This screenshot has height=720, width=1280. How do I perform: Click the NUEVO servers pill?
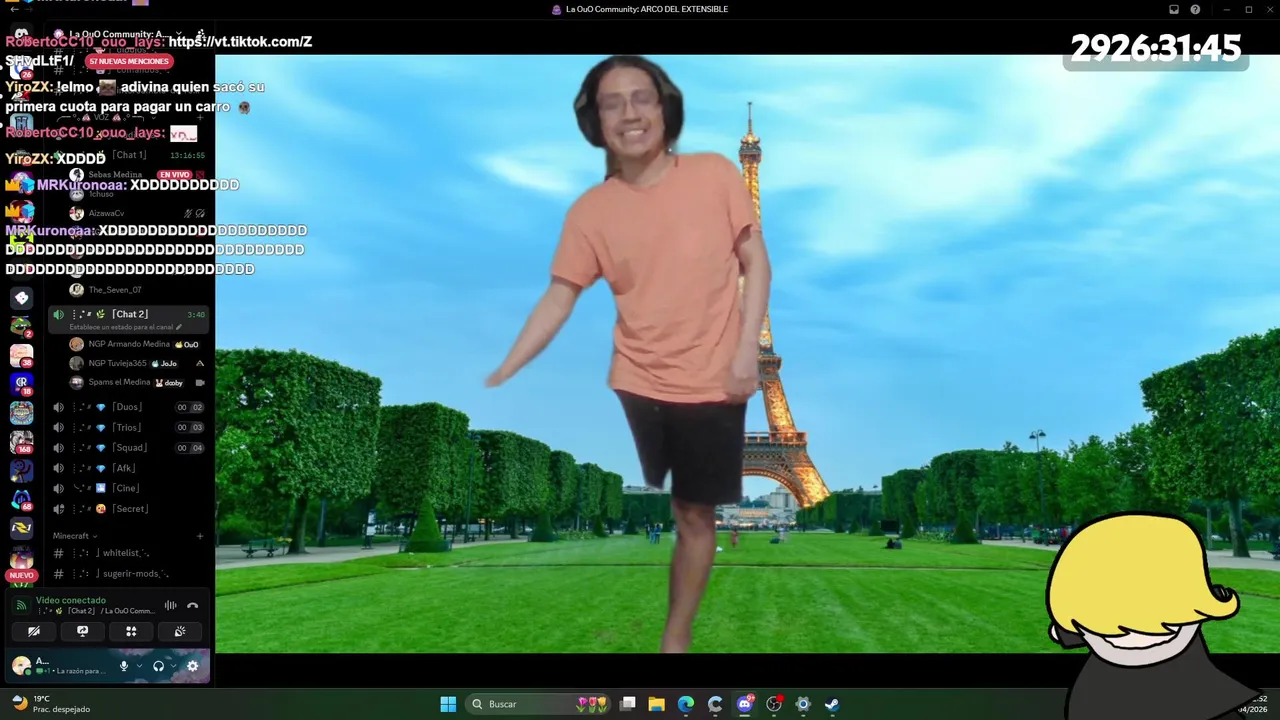click(x=21, y=575)
